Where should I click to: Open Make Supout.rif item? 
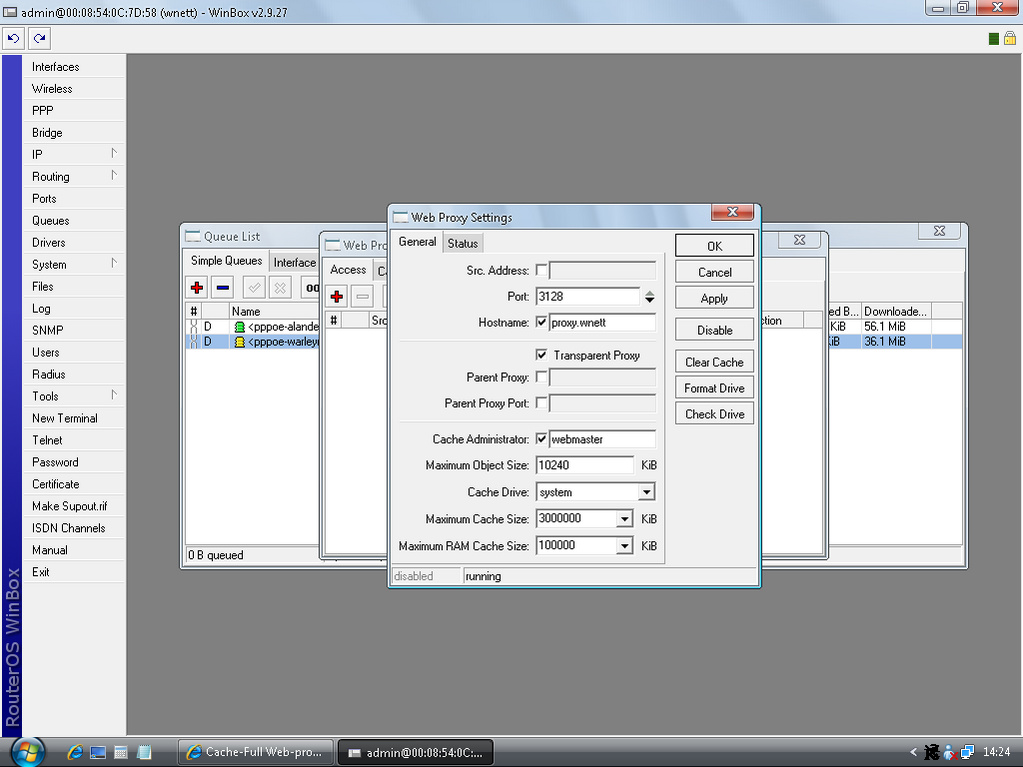click(x=74, y=506)
